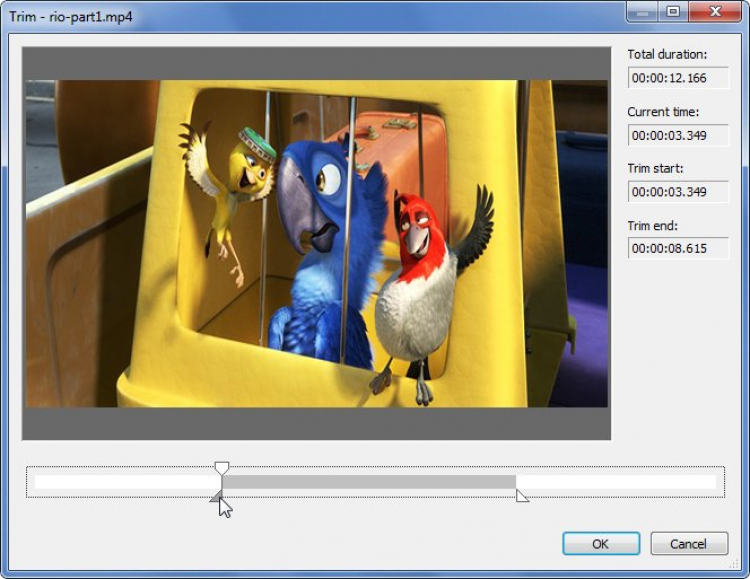Cancel the trim dialog
This screenshot has width=750, height=579.
click(x=689, y=544)
